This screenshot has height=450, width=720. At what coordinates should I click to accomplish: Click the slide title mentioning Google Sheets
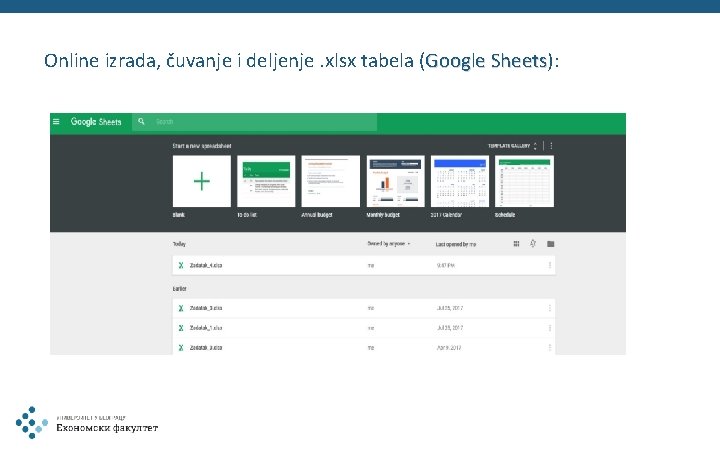click(301, 61)
